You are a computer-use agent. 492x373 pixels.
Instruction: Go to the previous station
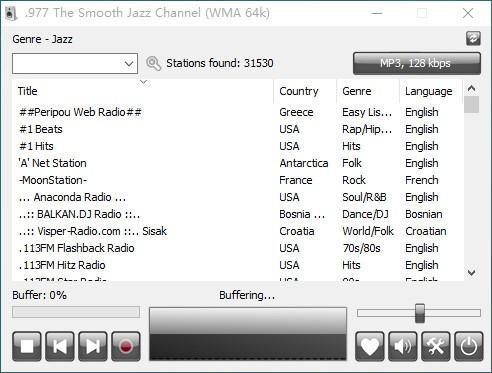(x=60, y=346)
